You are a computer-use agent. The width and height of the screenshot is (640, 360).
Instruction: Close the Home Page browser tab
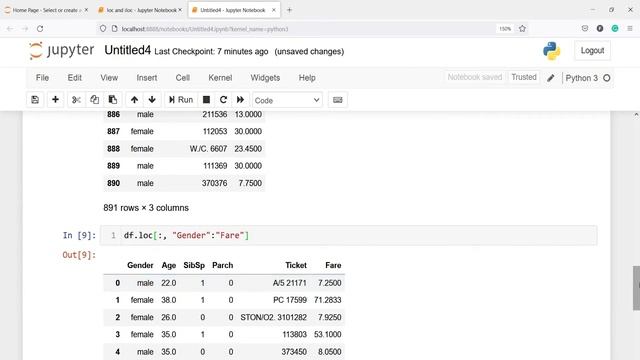pos(86,10)
